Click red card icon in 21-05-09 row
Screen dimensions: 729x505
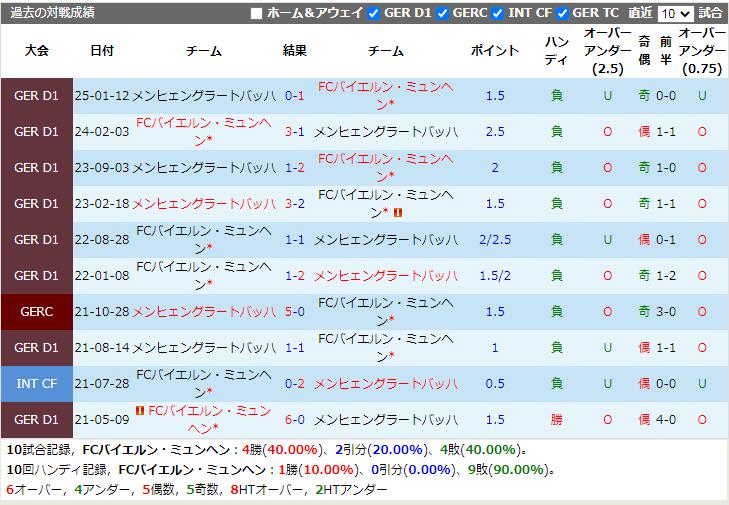tap(139, 411)
